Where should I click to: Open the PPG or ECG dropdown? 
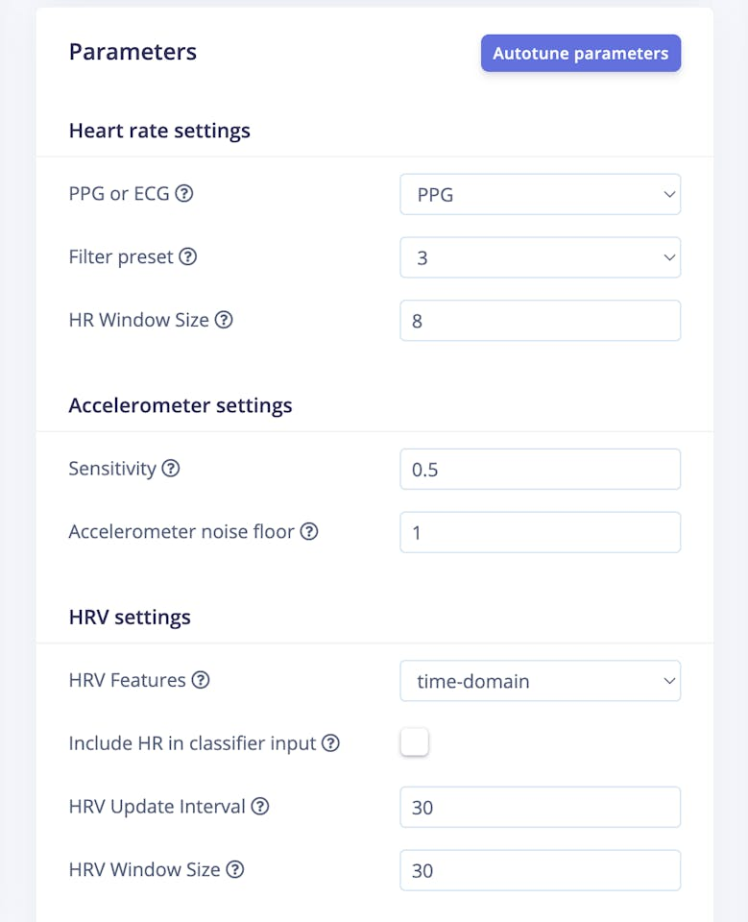540,195
